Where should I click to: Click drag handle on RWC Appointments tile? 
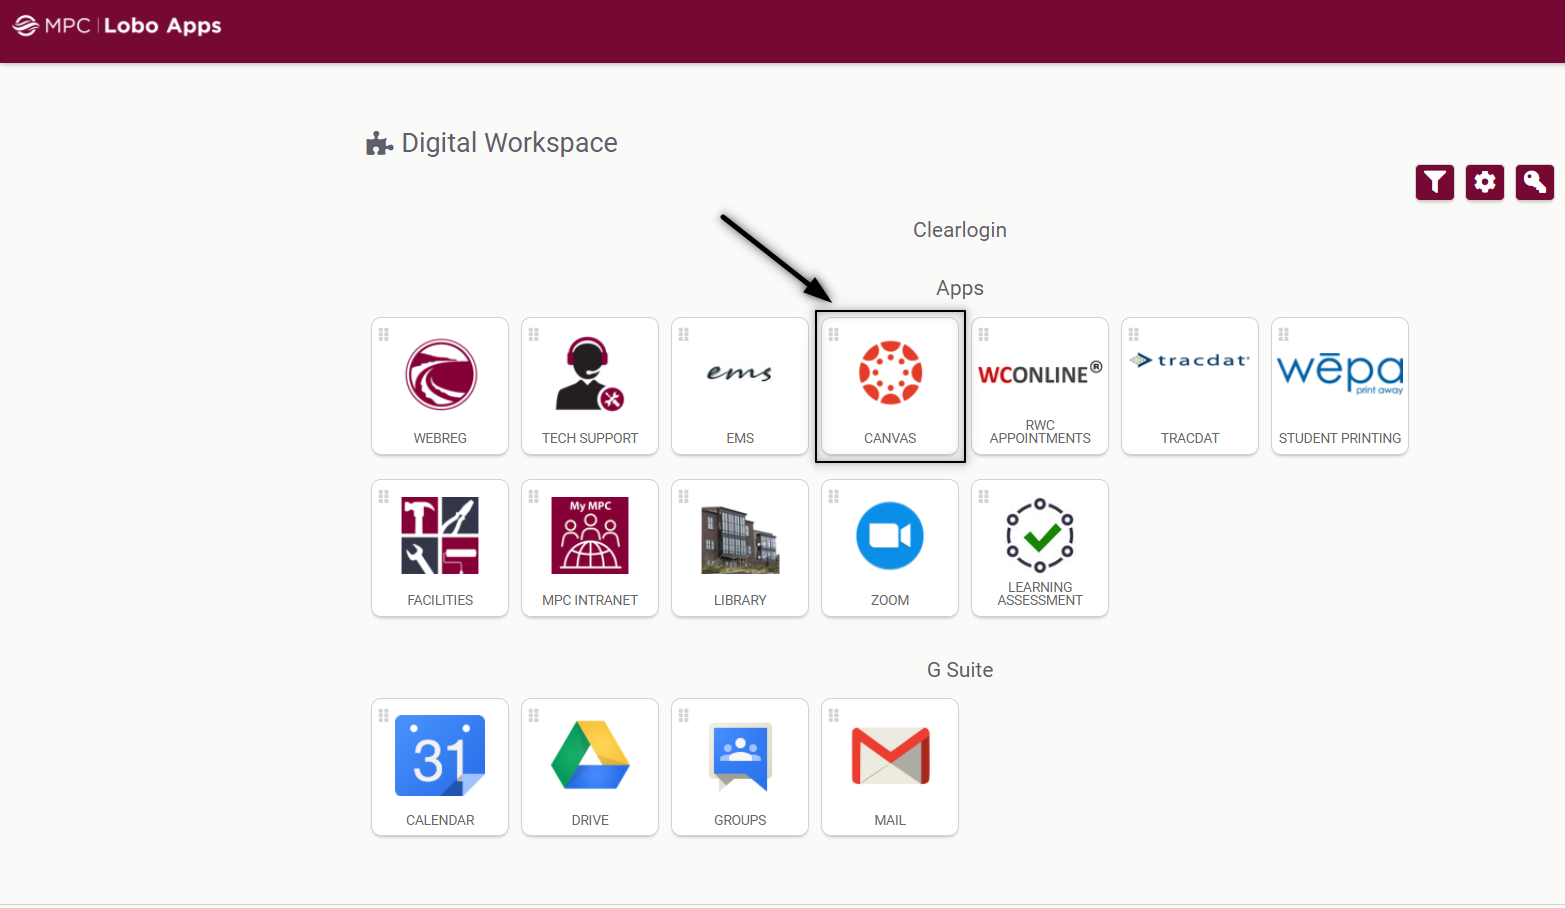click(984, 334)
